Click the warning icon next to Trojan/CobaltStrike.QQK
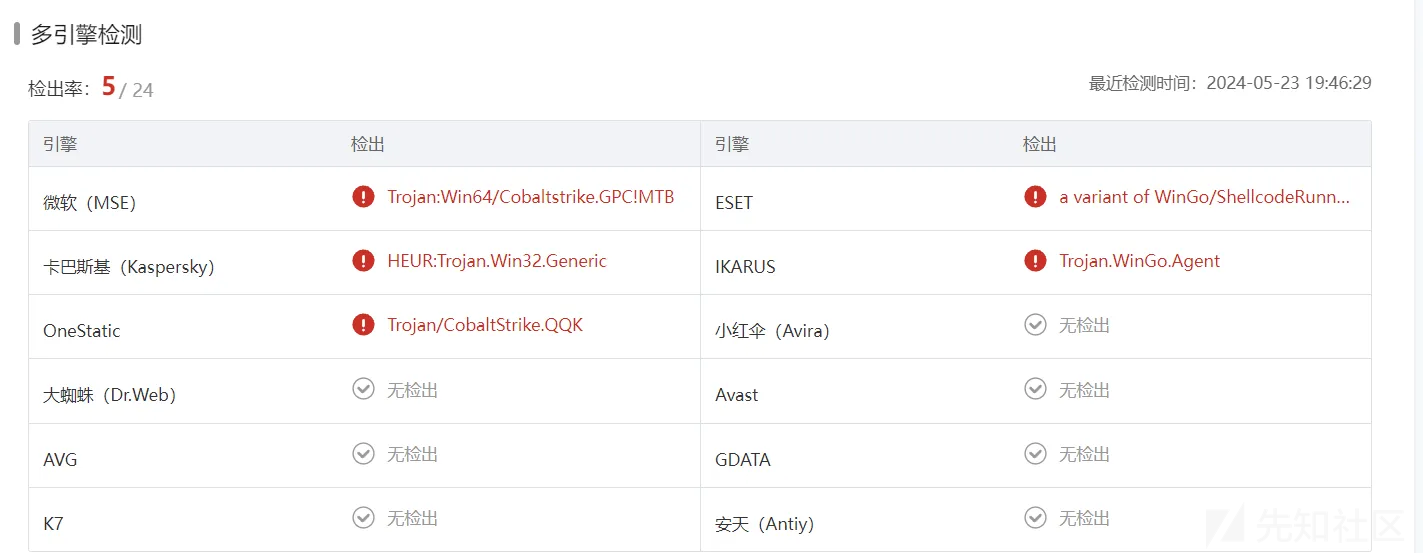The width and height of the screenshot is (1423, 553). (363, 325)
